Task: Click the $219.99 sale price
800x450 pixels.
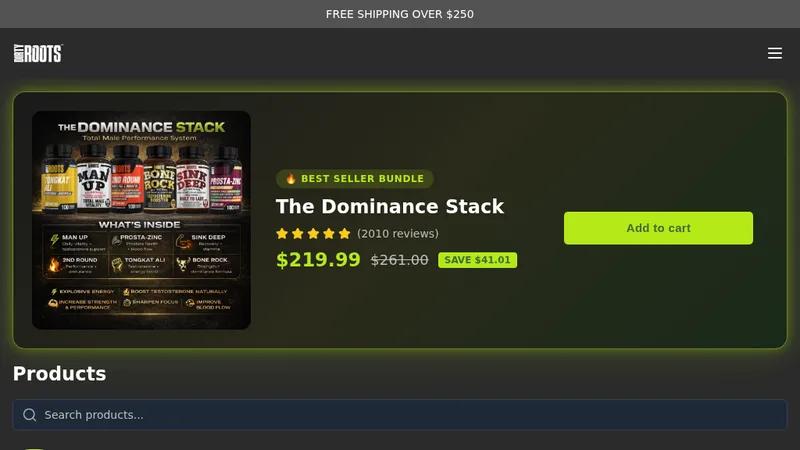Action: [318, 260]
